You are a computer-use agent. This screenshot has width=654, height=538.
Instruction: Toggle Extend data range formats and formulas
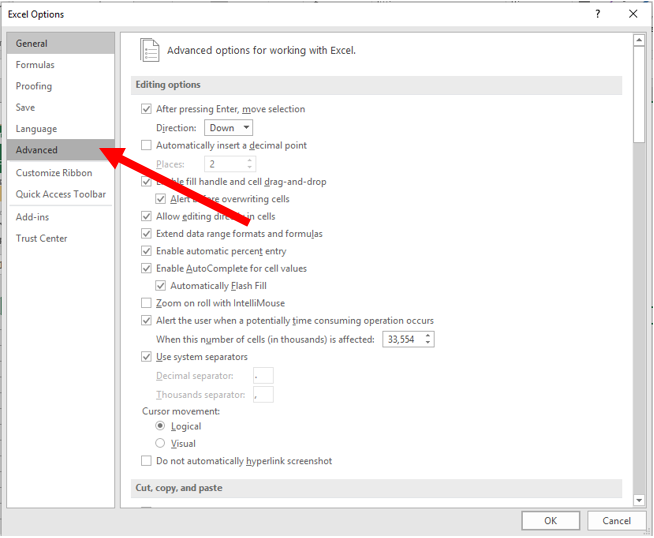click(146, 234)
